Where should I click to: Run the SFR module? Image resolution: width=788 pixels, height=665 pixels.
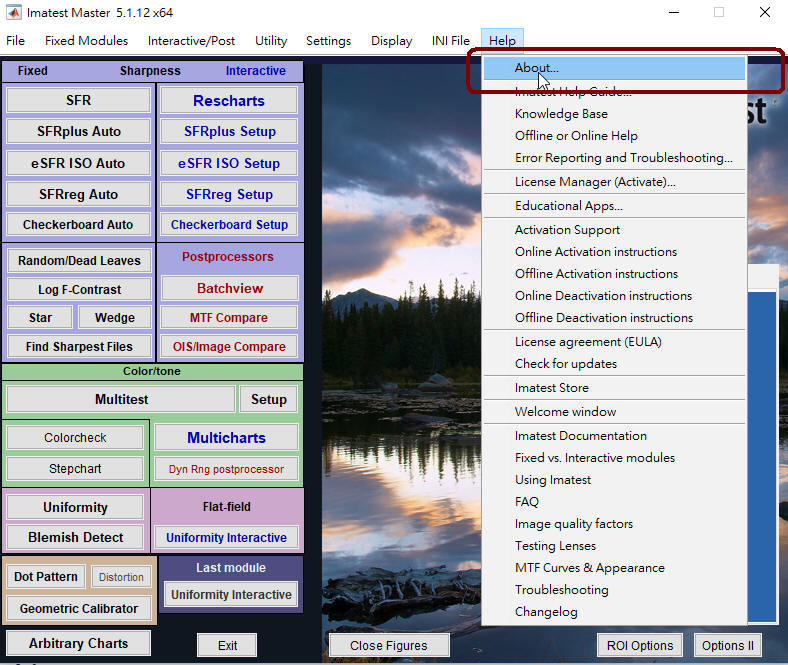tap(78, 100)
